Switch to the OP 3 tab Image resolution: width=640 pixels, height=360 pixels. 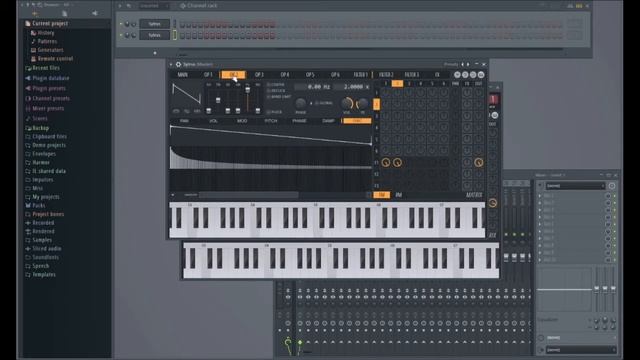[259, 75]
